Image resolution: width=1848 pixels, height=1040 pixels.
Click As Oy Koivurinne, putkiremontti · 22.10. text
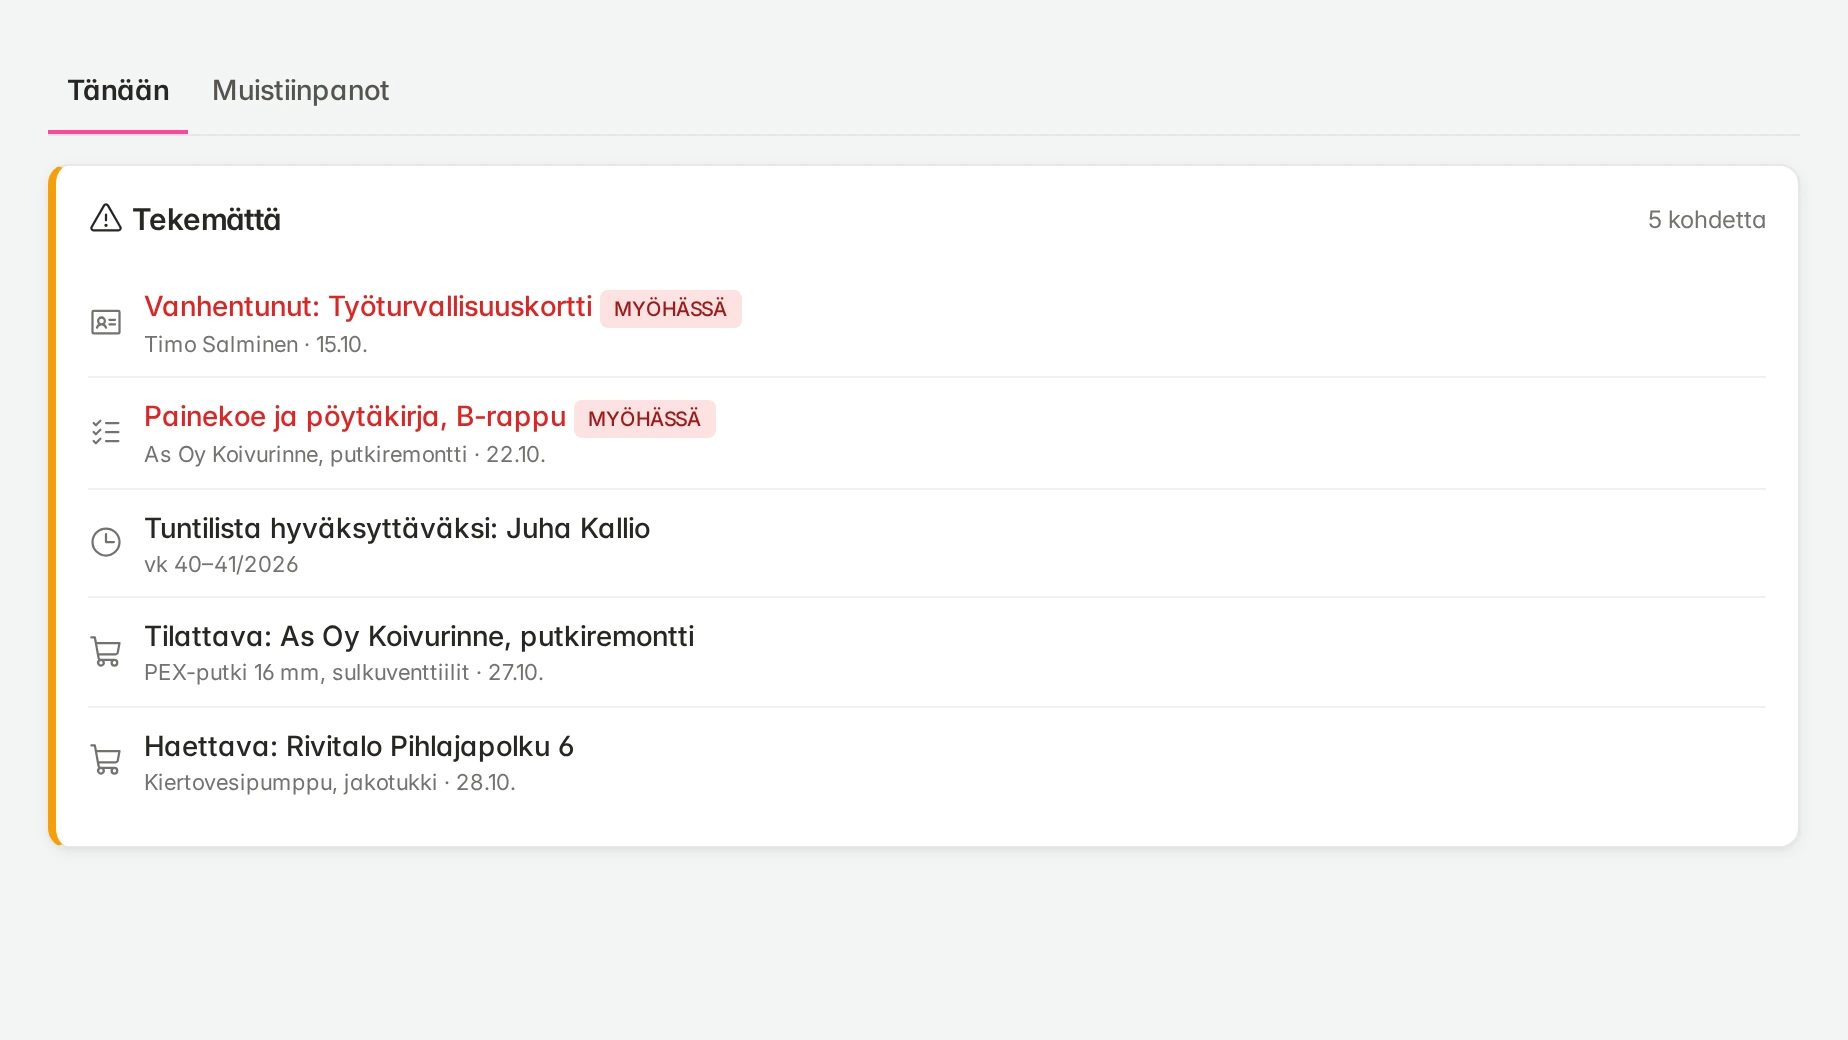click(345, 454)
